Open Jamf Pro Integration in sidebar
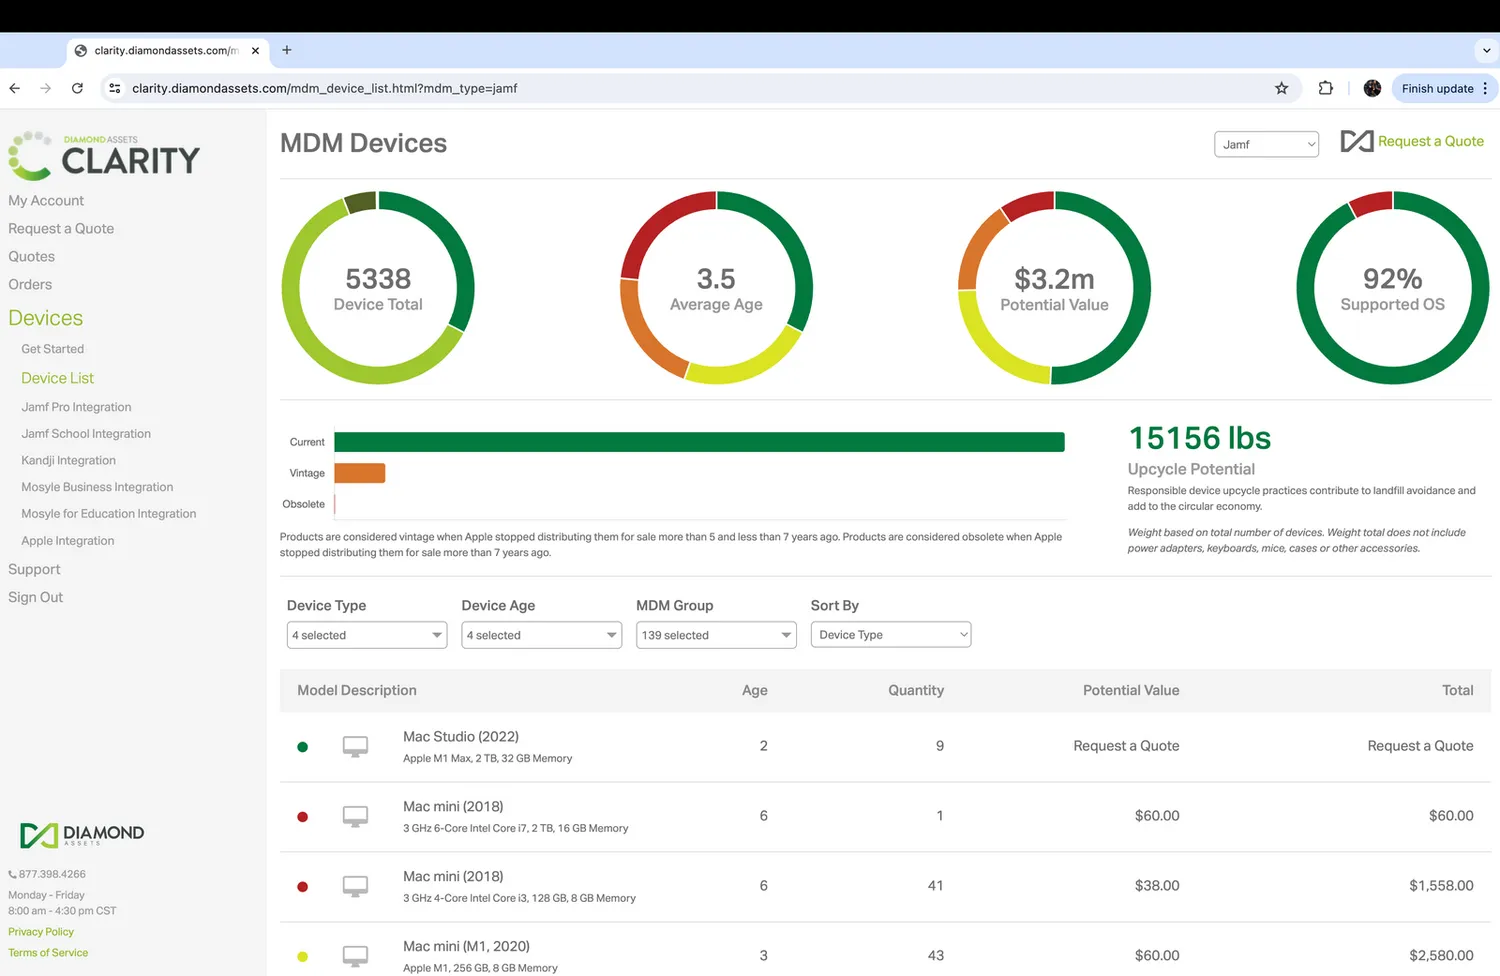Image resolution: width=1500 pixels, height=976 pixels. (x=76, y=407)
